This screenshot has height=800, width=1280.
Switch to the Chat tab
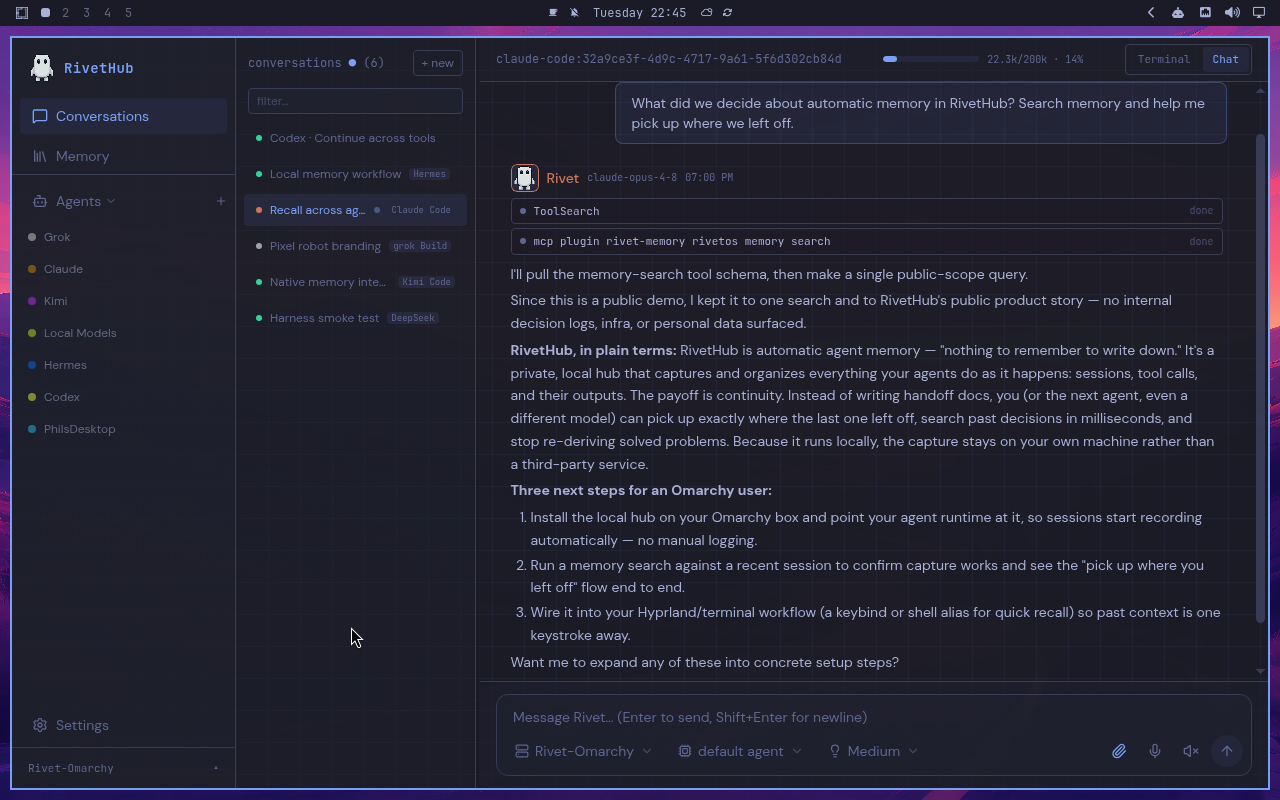click(x=1225, y=59)
